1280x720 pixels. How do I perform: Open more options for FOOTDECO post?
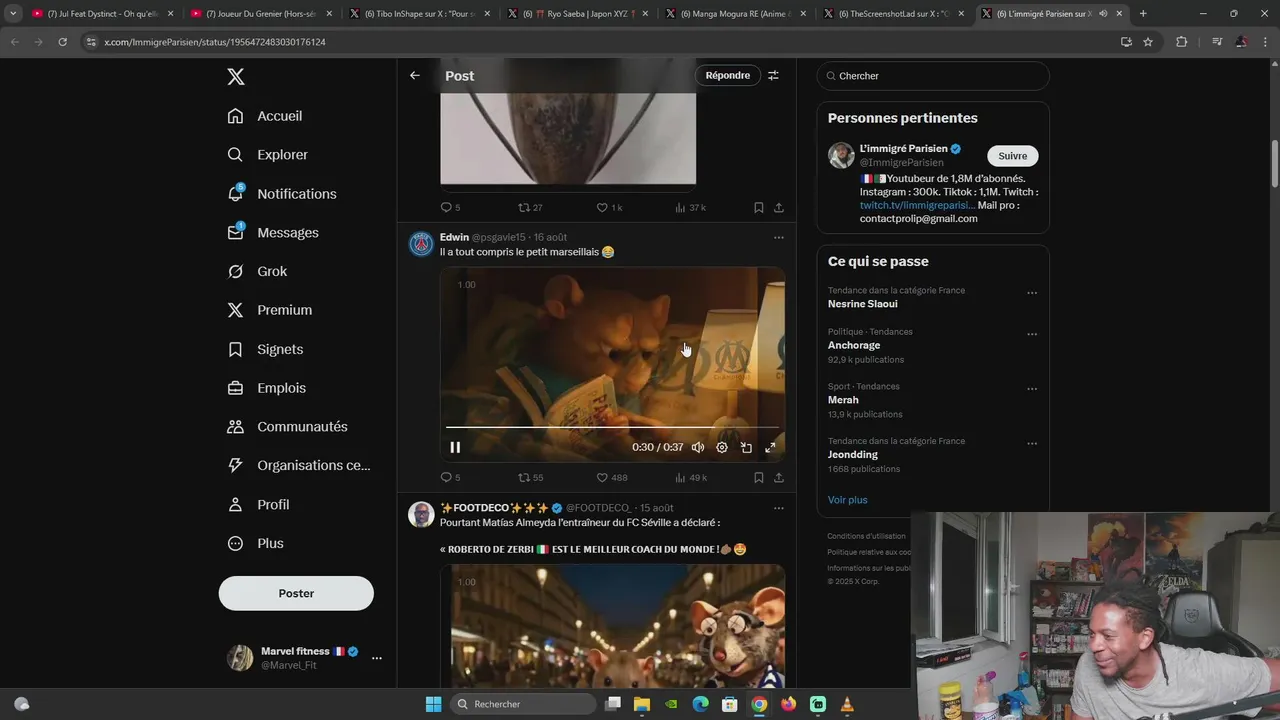coord(779,508)
